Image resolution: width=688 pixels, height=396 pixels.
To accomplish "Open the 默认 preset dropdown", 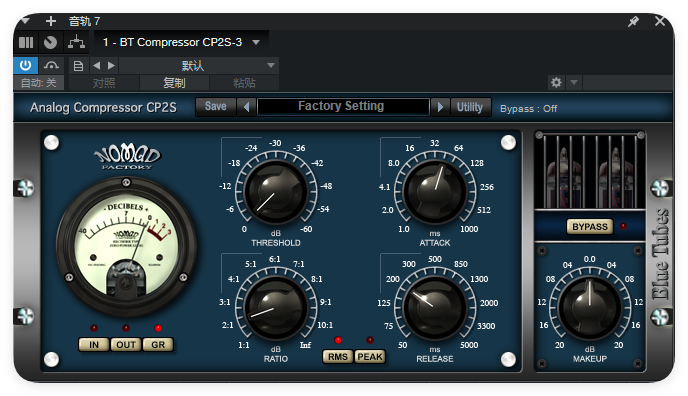I will pos(199,66).
